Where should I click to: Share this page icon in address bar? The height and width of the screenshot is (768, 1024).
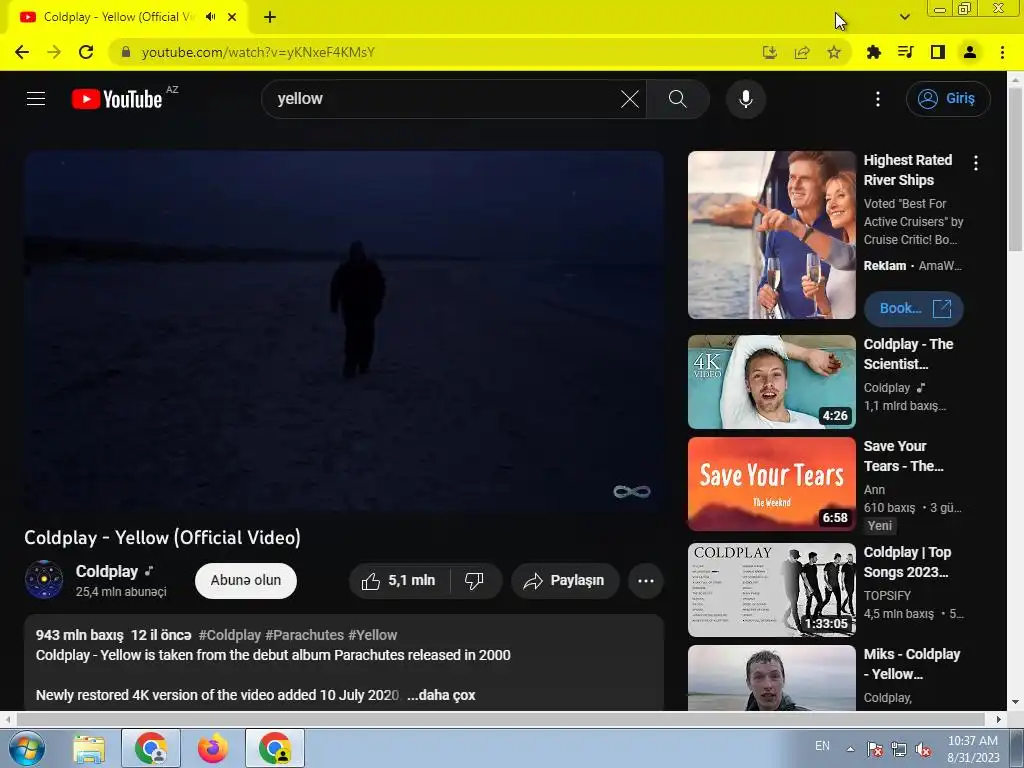point(802,52)
